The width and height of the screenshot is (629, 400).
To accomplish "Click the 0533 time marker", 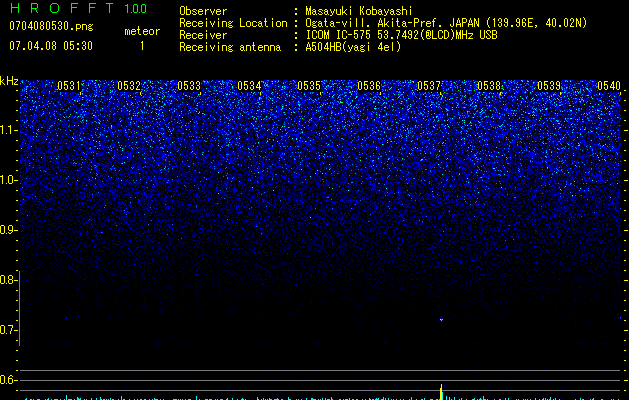I will point(189,86).
